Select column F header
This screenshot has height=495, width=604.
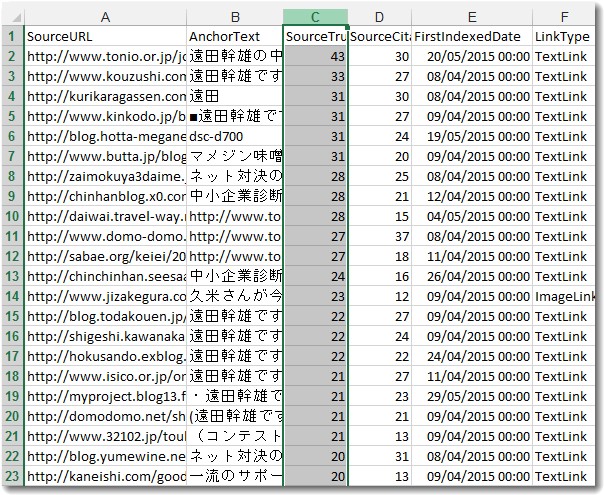coord(566,17)
